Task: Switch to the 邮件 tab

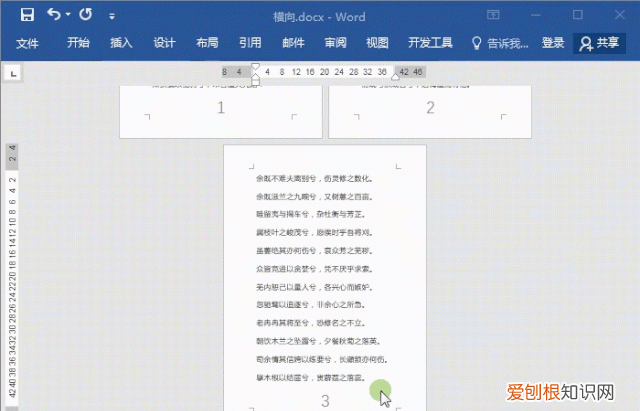Action: pos(293,43)
